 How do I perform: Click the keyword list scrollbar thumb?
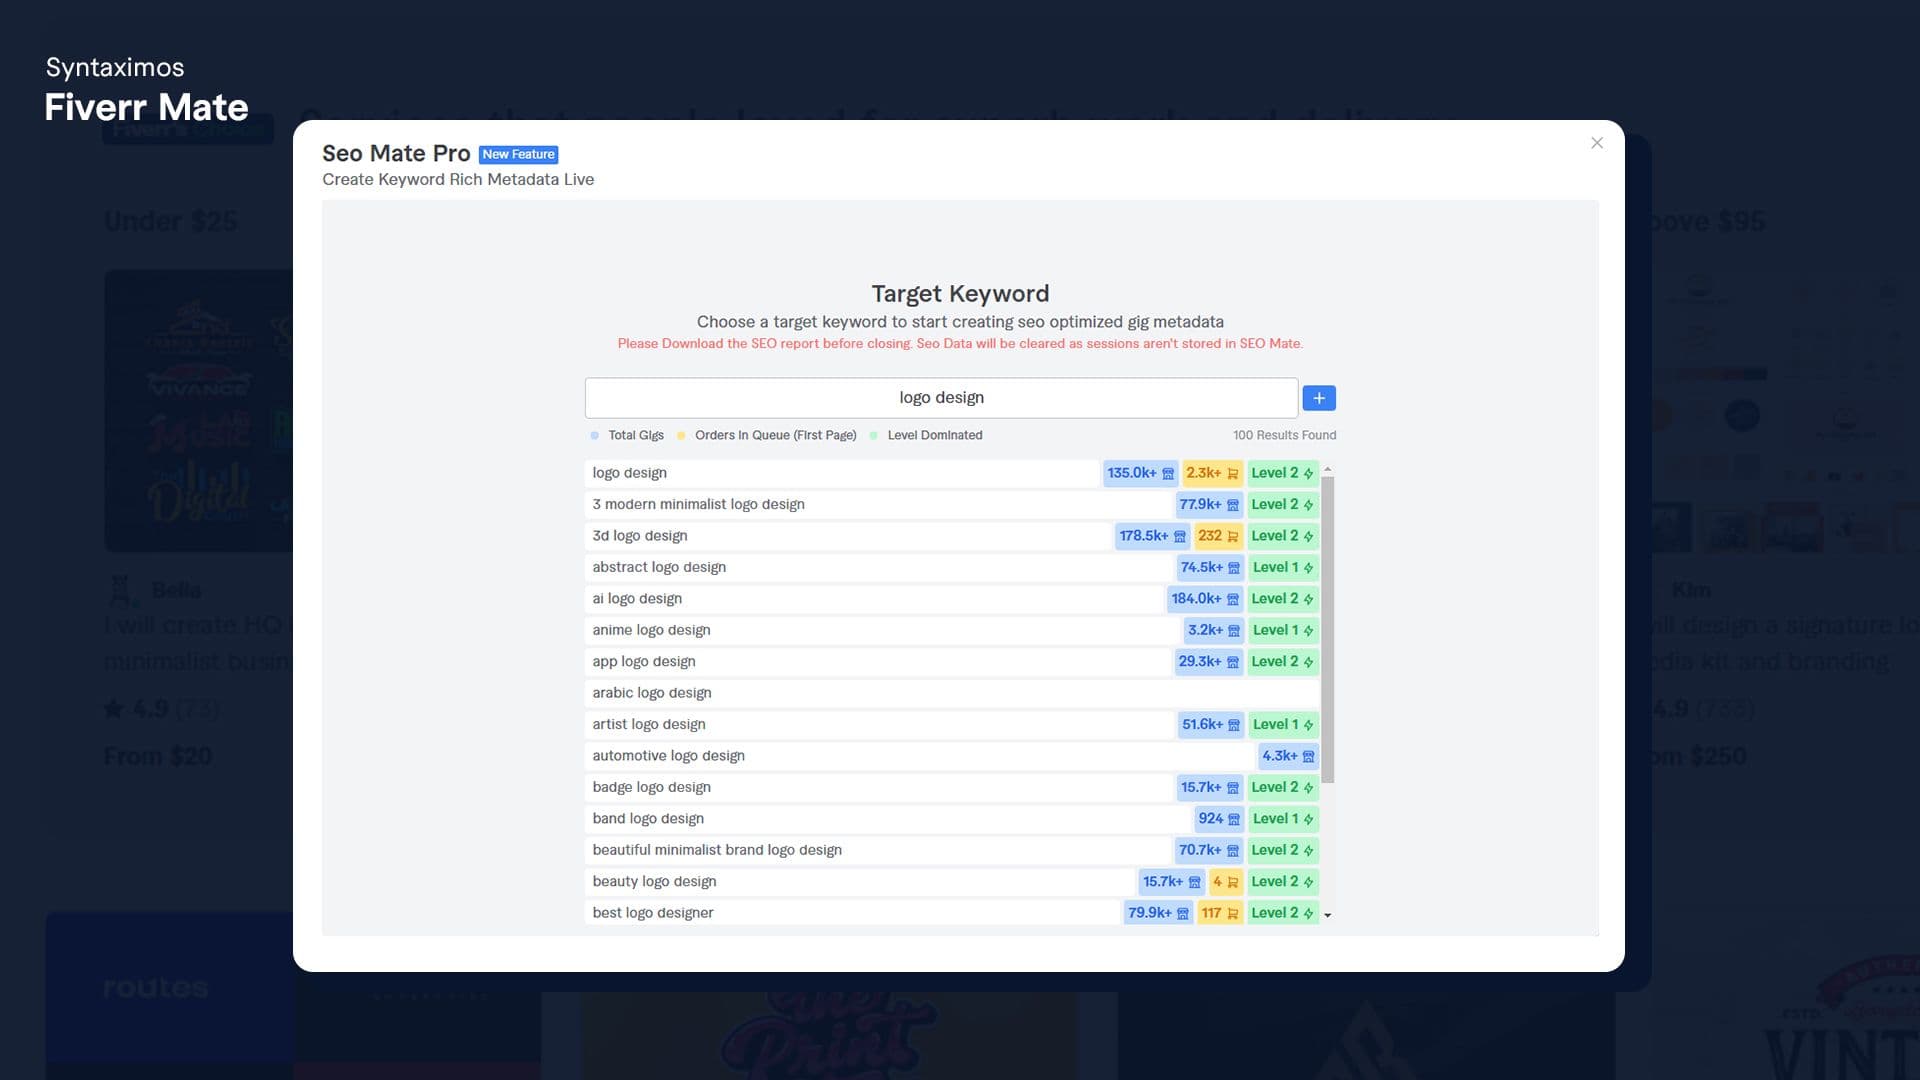coord(1328,630)
